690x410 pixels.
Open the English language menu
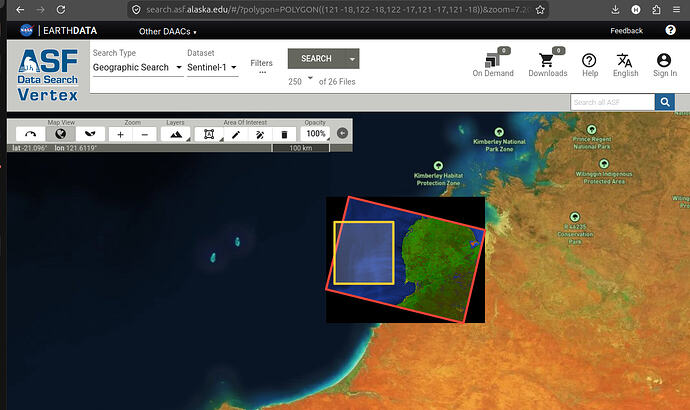coord(625,65)
